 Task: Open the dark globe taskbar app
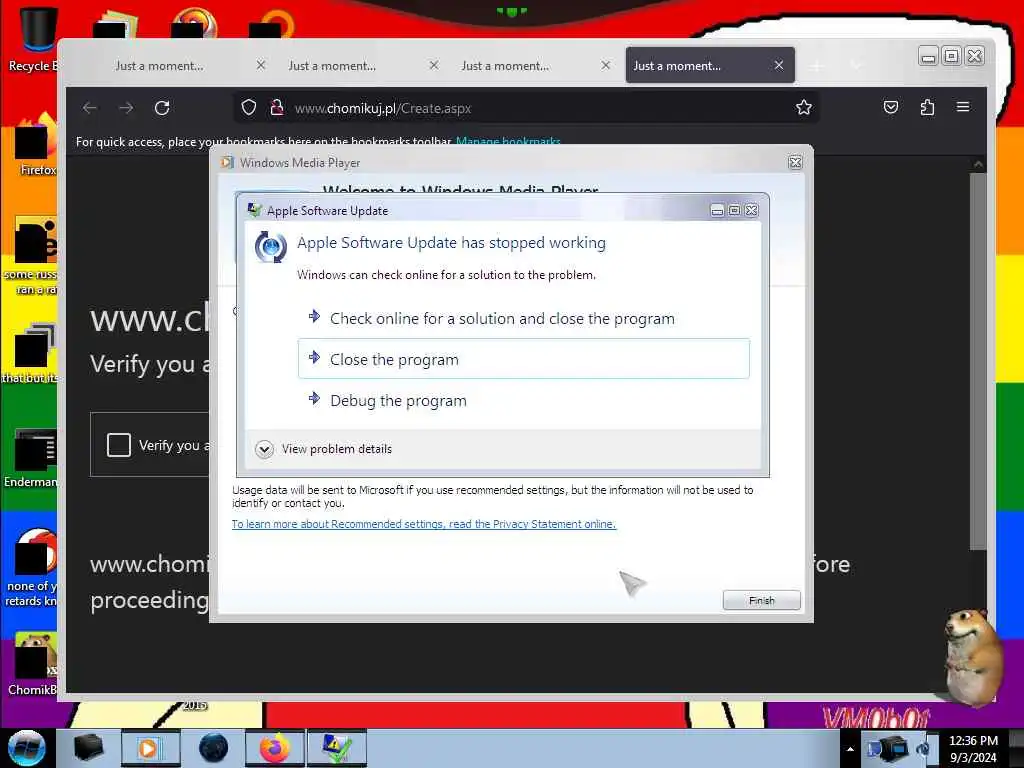pyautogui.click(x=214, y=748)
